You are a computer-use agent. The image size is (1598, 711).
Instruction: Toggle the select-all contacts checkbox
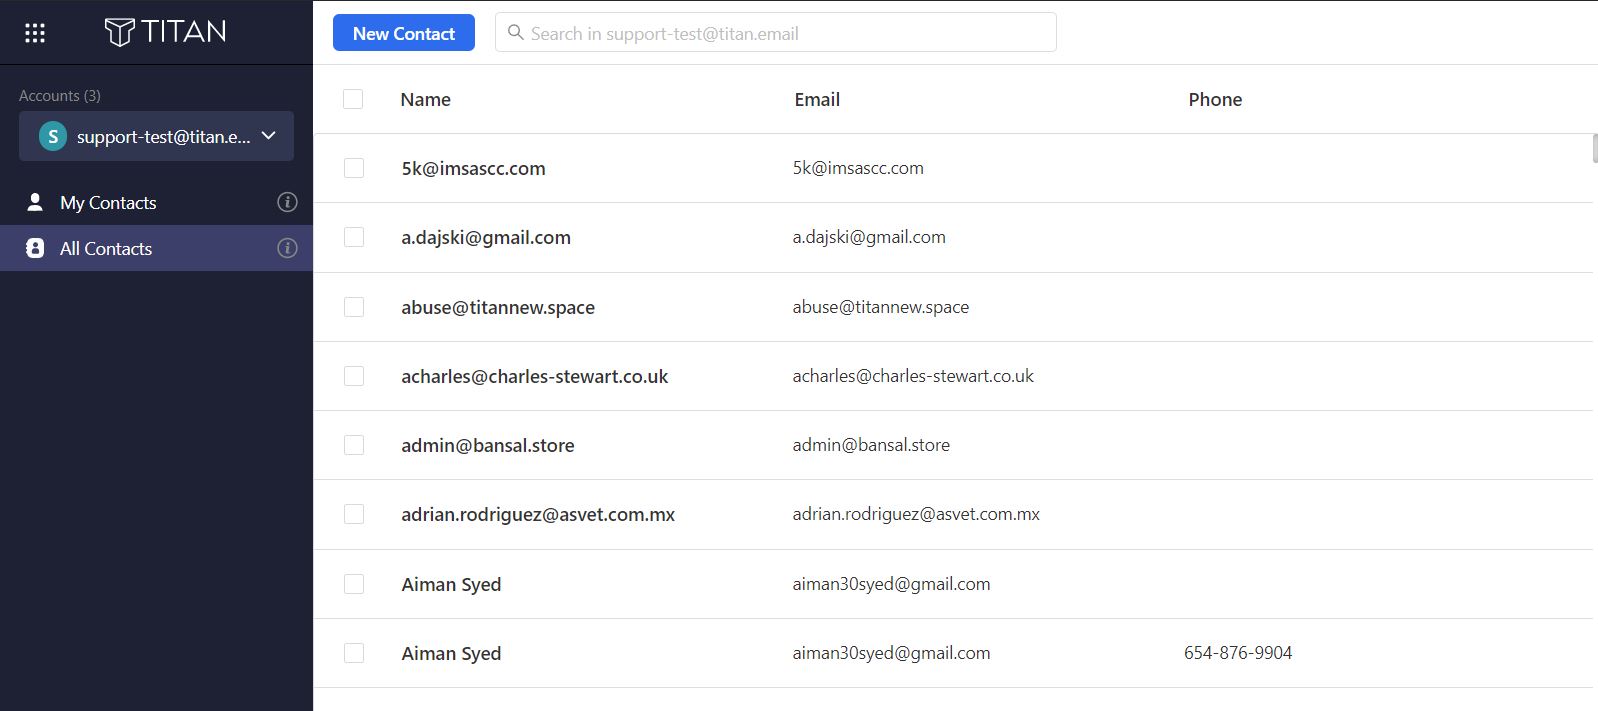coord(353,99)
